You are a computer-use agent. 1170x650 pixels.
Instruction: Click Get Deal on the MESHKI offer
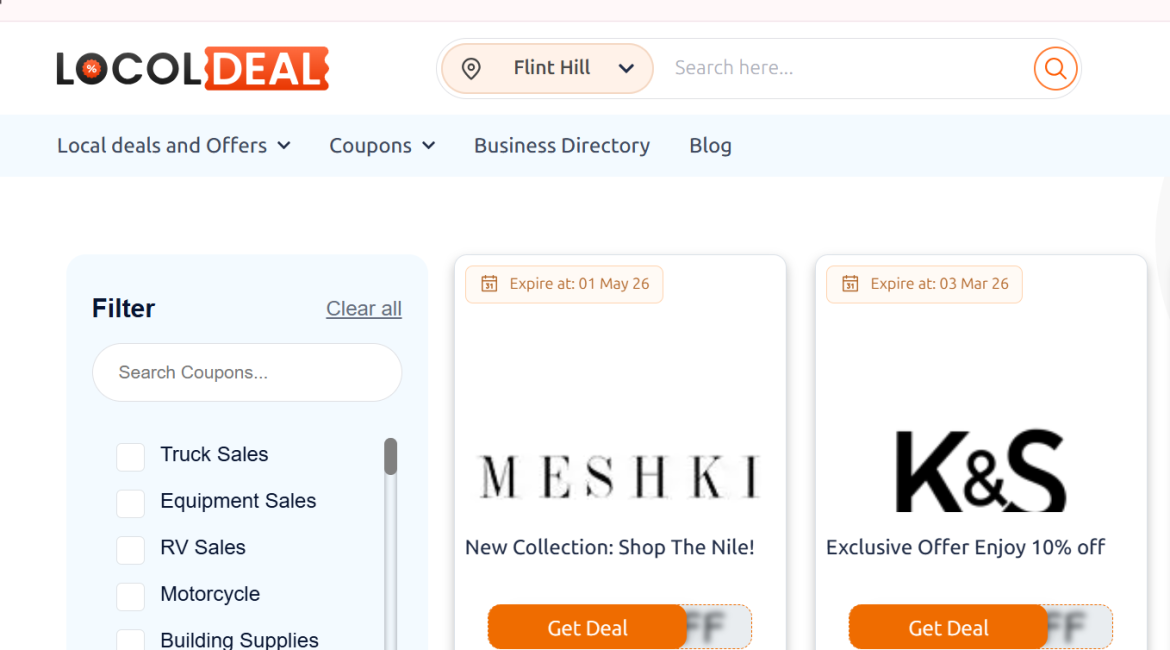click(x=587, y=627)
